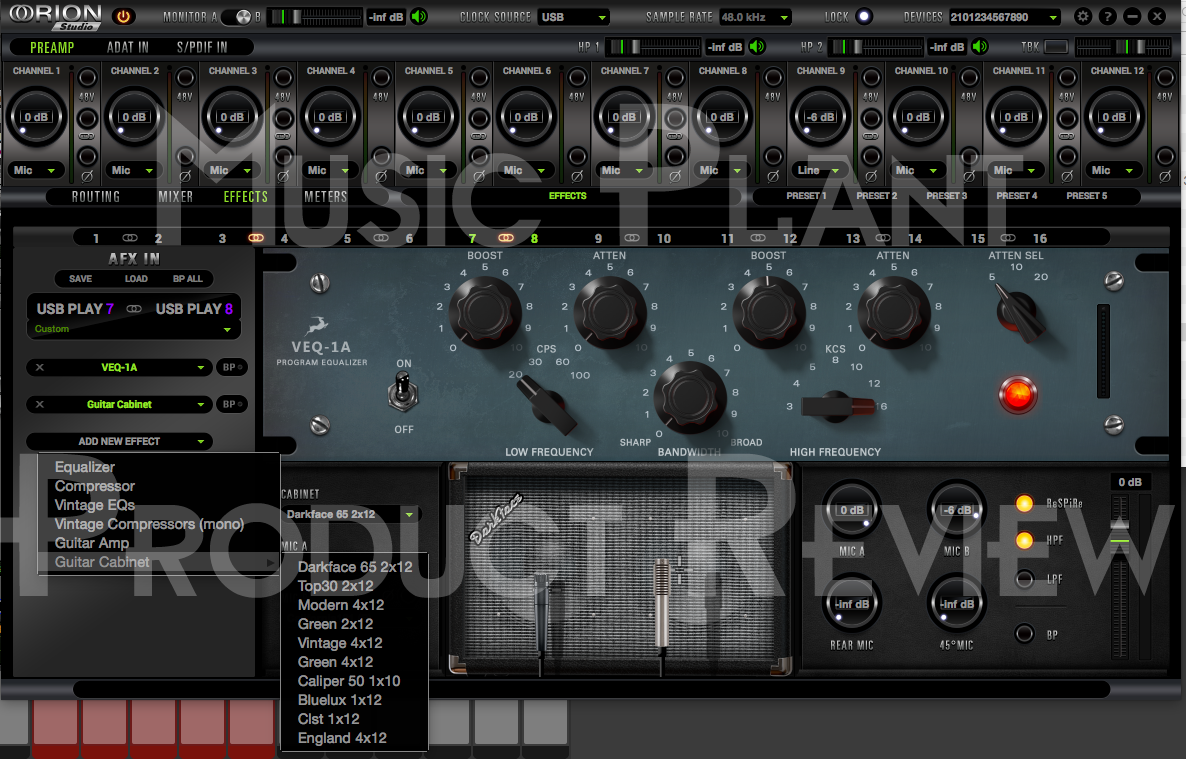Click the BANDWIDTH knob on VEQ-1A

point(689,397)
